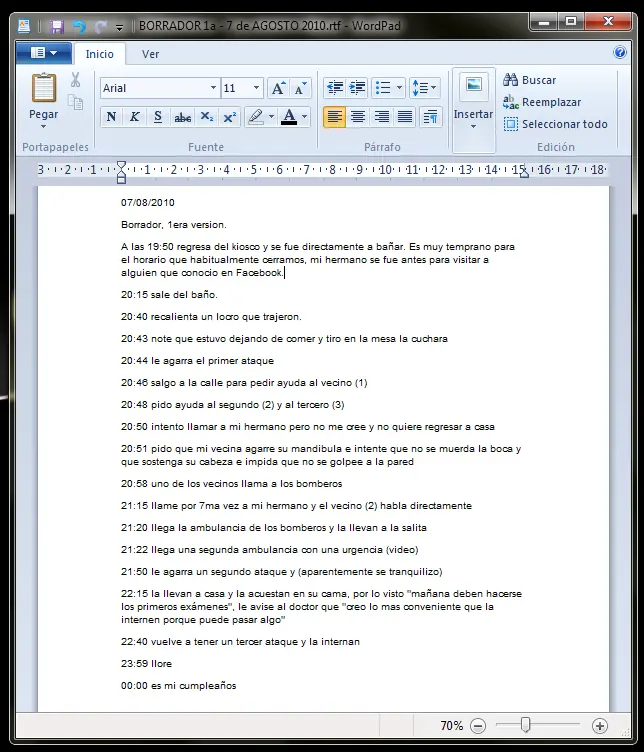Click the Pegar clipboard icon
Image resolution: width=644 pixels, height=752 pixels.
(x=44, y=87)
